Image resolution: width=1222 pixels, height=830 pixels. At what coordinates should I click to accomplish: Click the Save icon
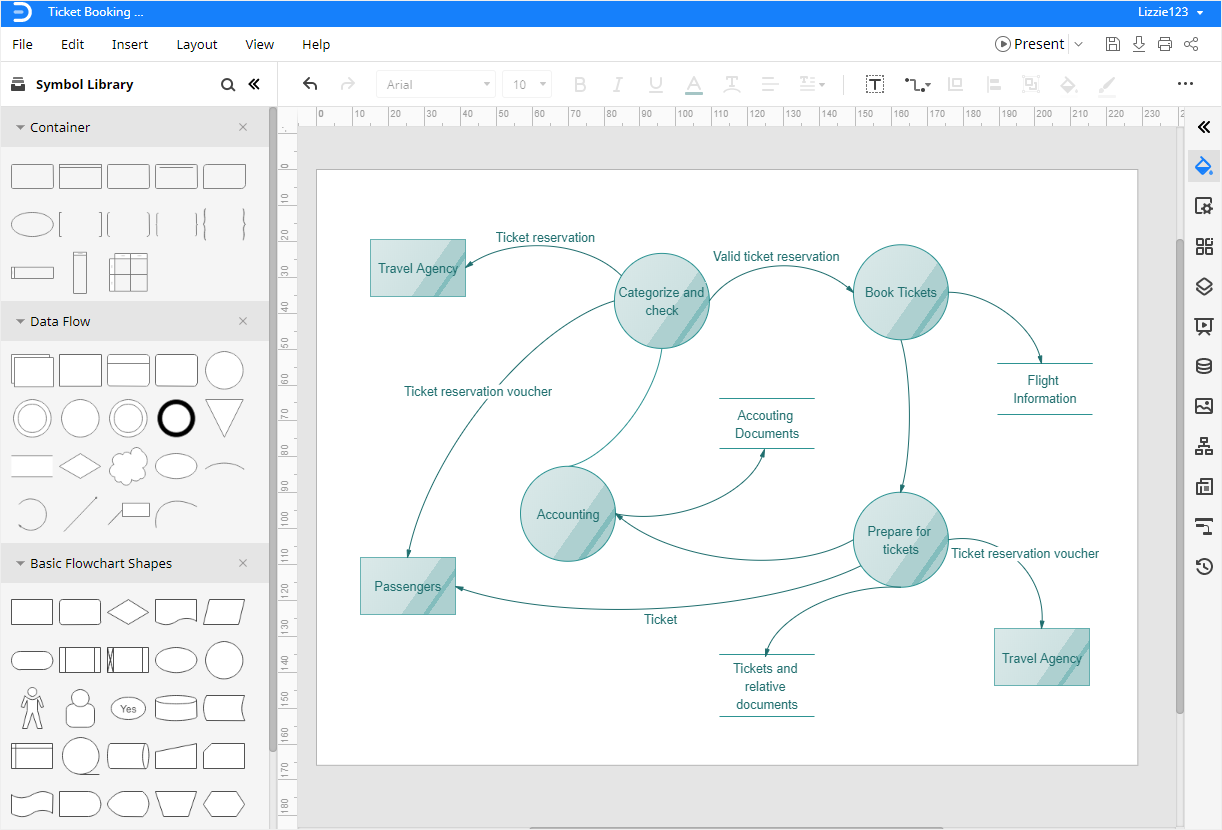pos(1113,44)
